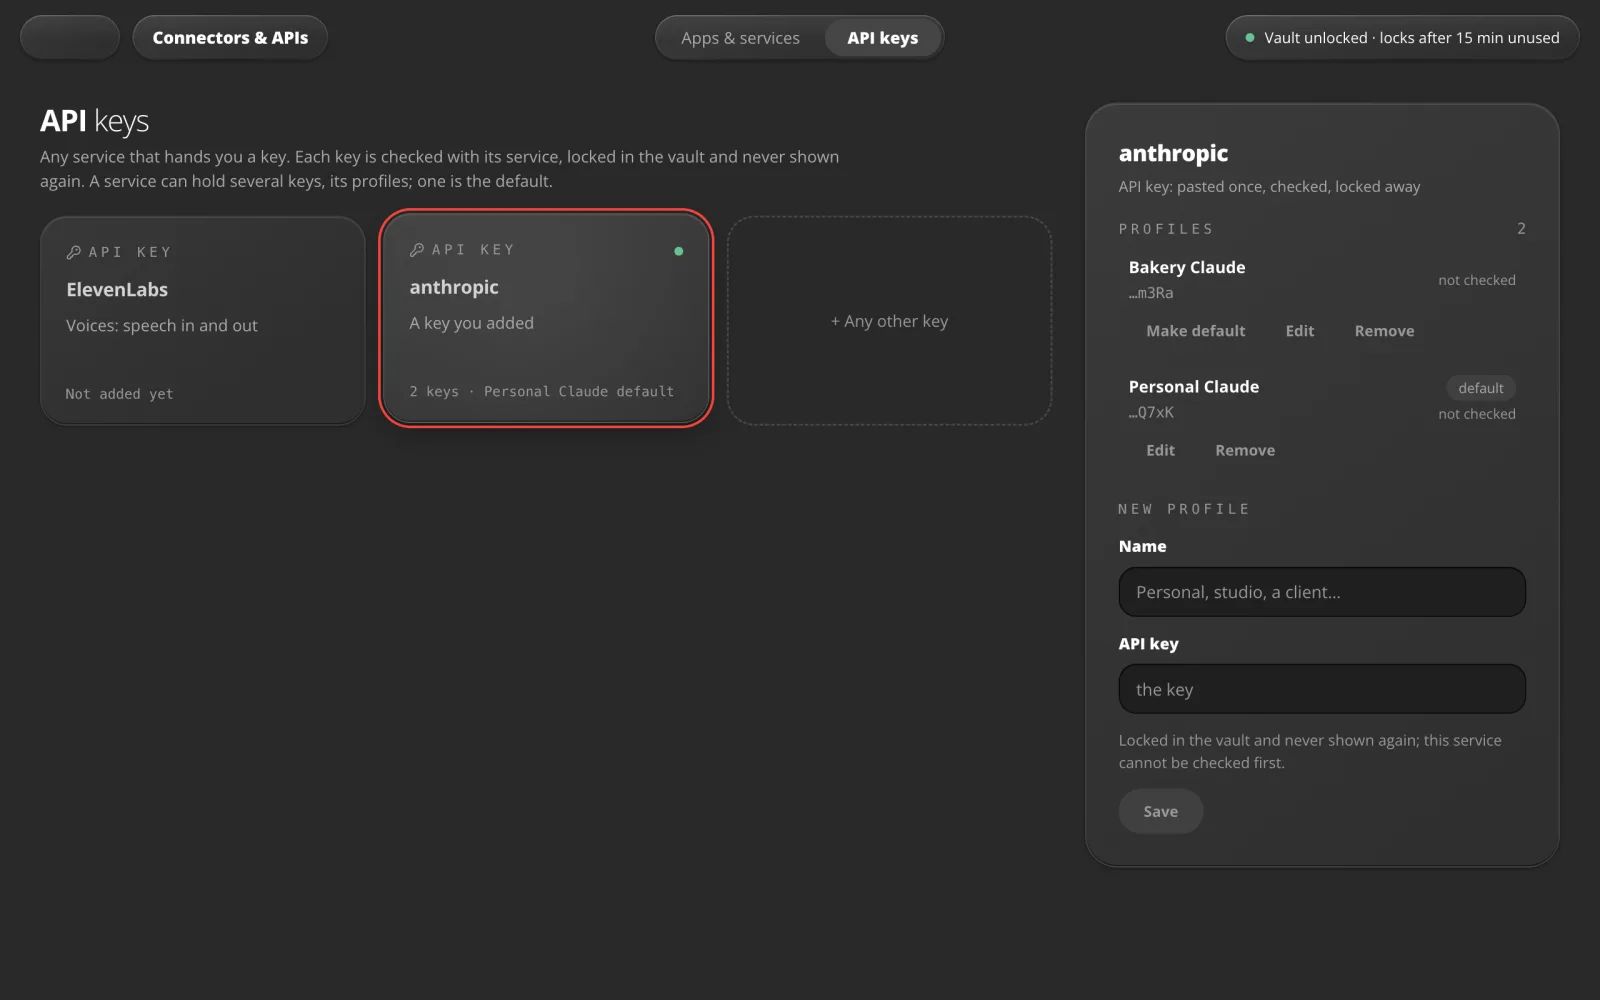Click 'not checked' beside Bakery Claude
The width and height of the screenshot is (1600, 1000).
tap(1476, 280)
